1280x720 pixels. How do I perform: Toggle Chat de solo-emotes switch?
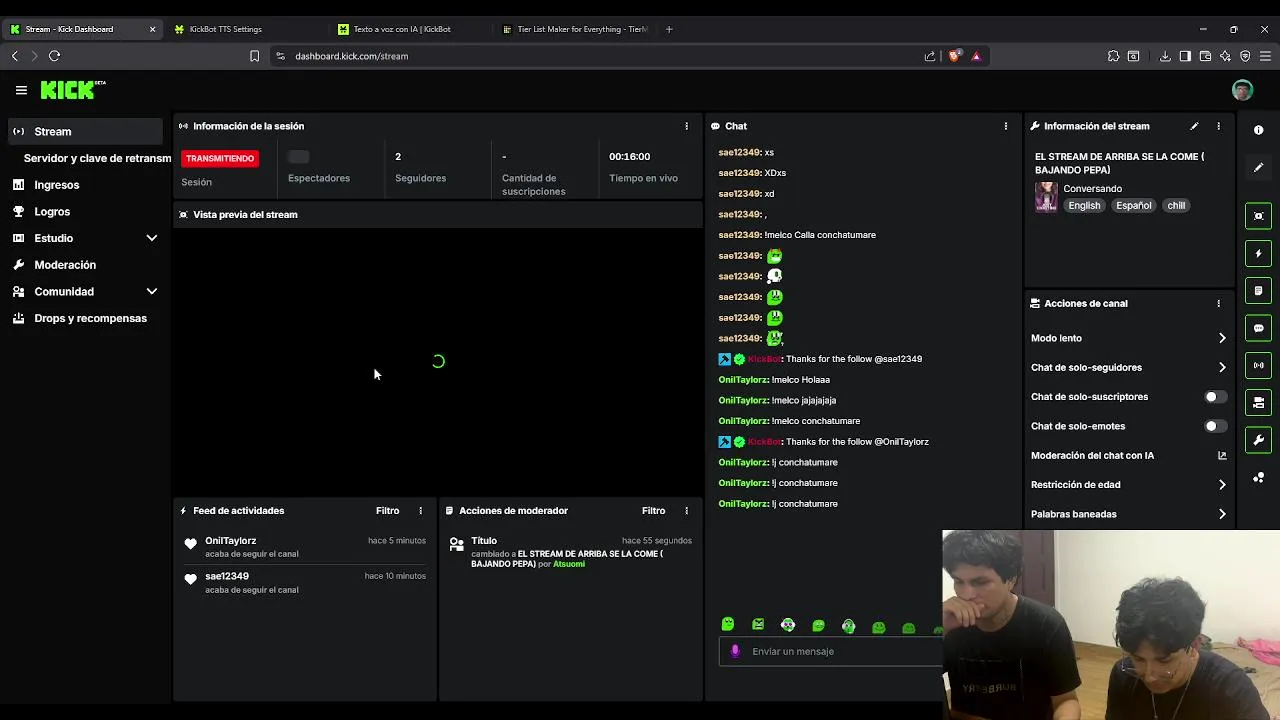pyautogui.click(x=1214, y=426)
